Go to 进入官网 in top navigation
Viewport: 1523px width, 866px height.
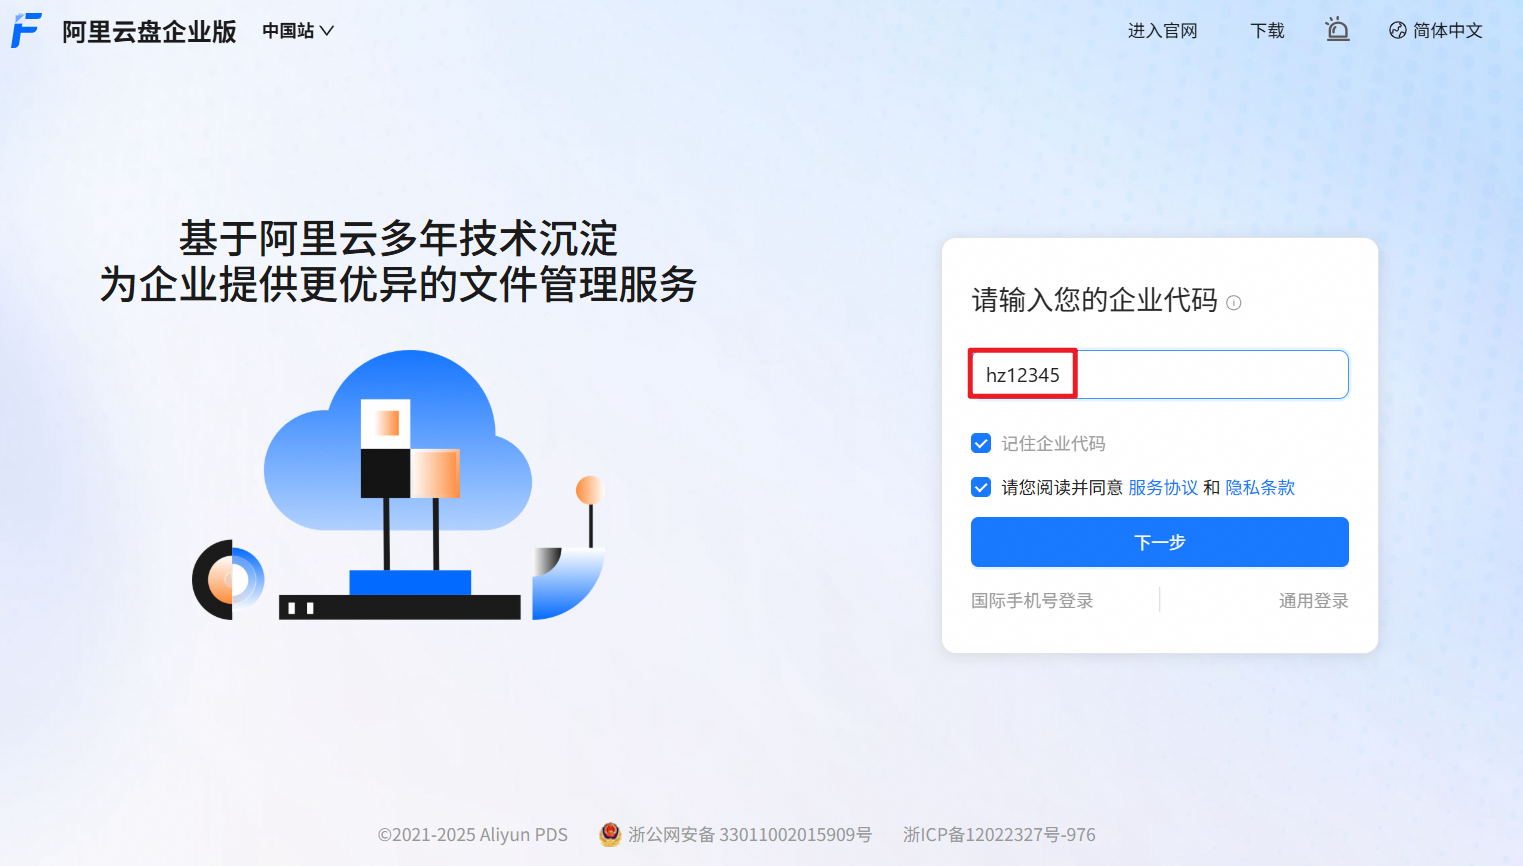tap(1162, 31)
